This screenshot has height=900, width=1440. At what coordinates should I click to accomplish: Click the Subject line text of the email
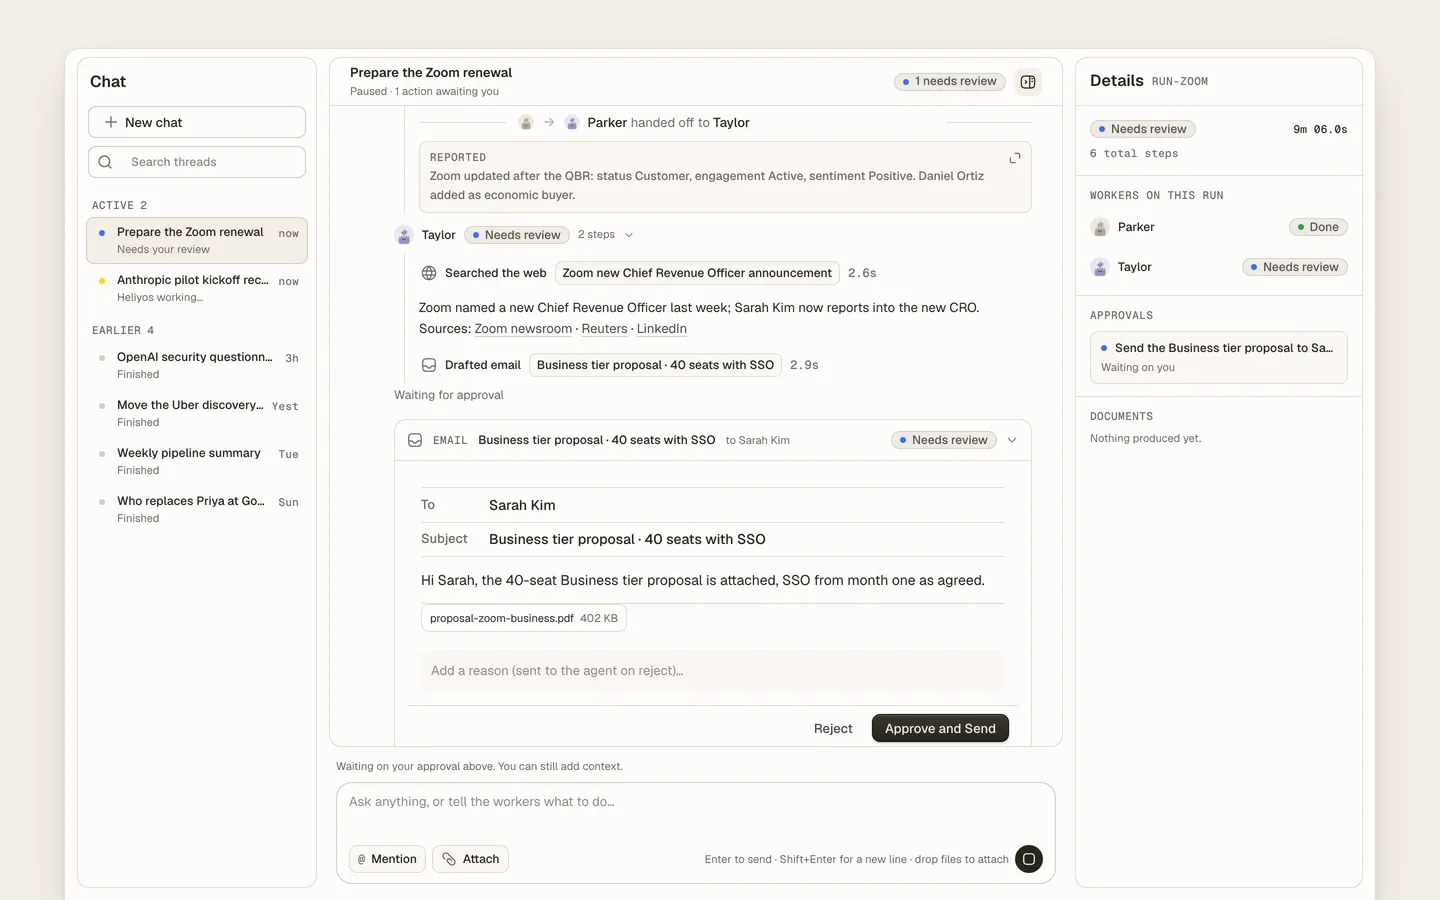[x=627, y=539]
